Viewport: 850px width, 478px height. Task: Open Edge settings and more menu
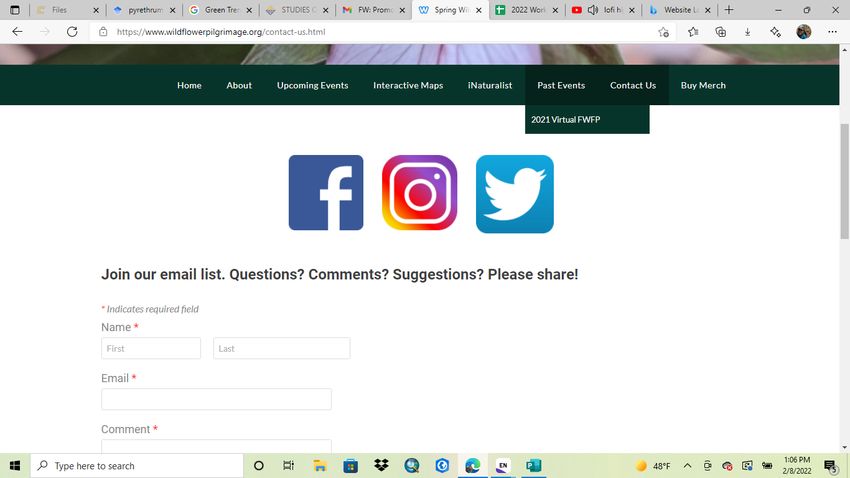tap(832, 32)
